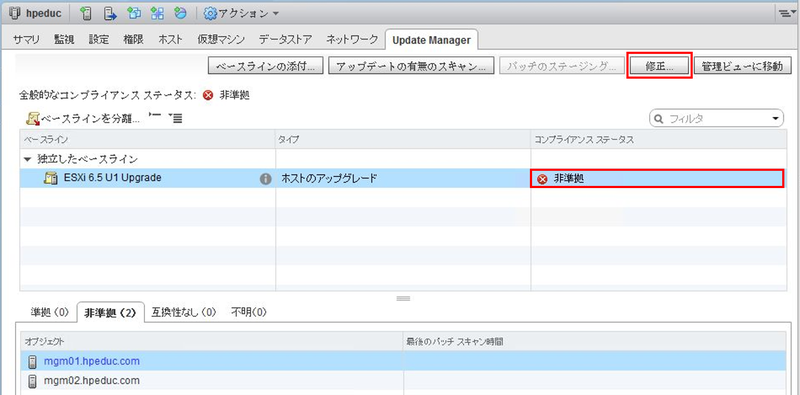Click the collapse-all icon beside ベースラインを分離

[154, 116]
